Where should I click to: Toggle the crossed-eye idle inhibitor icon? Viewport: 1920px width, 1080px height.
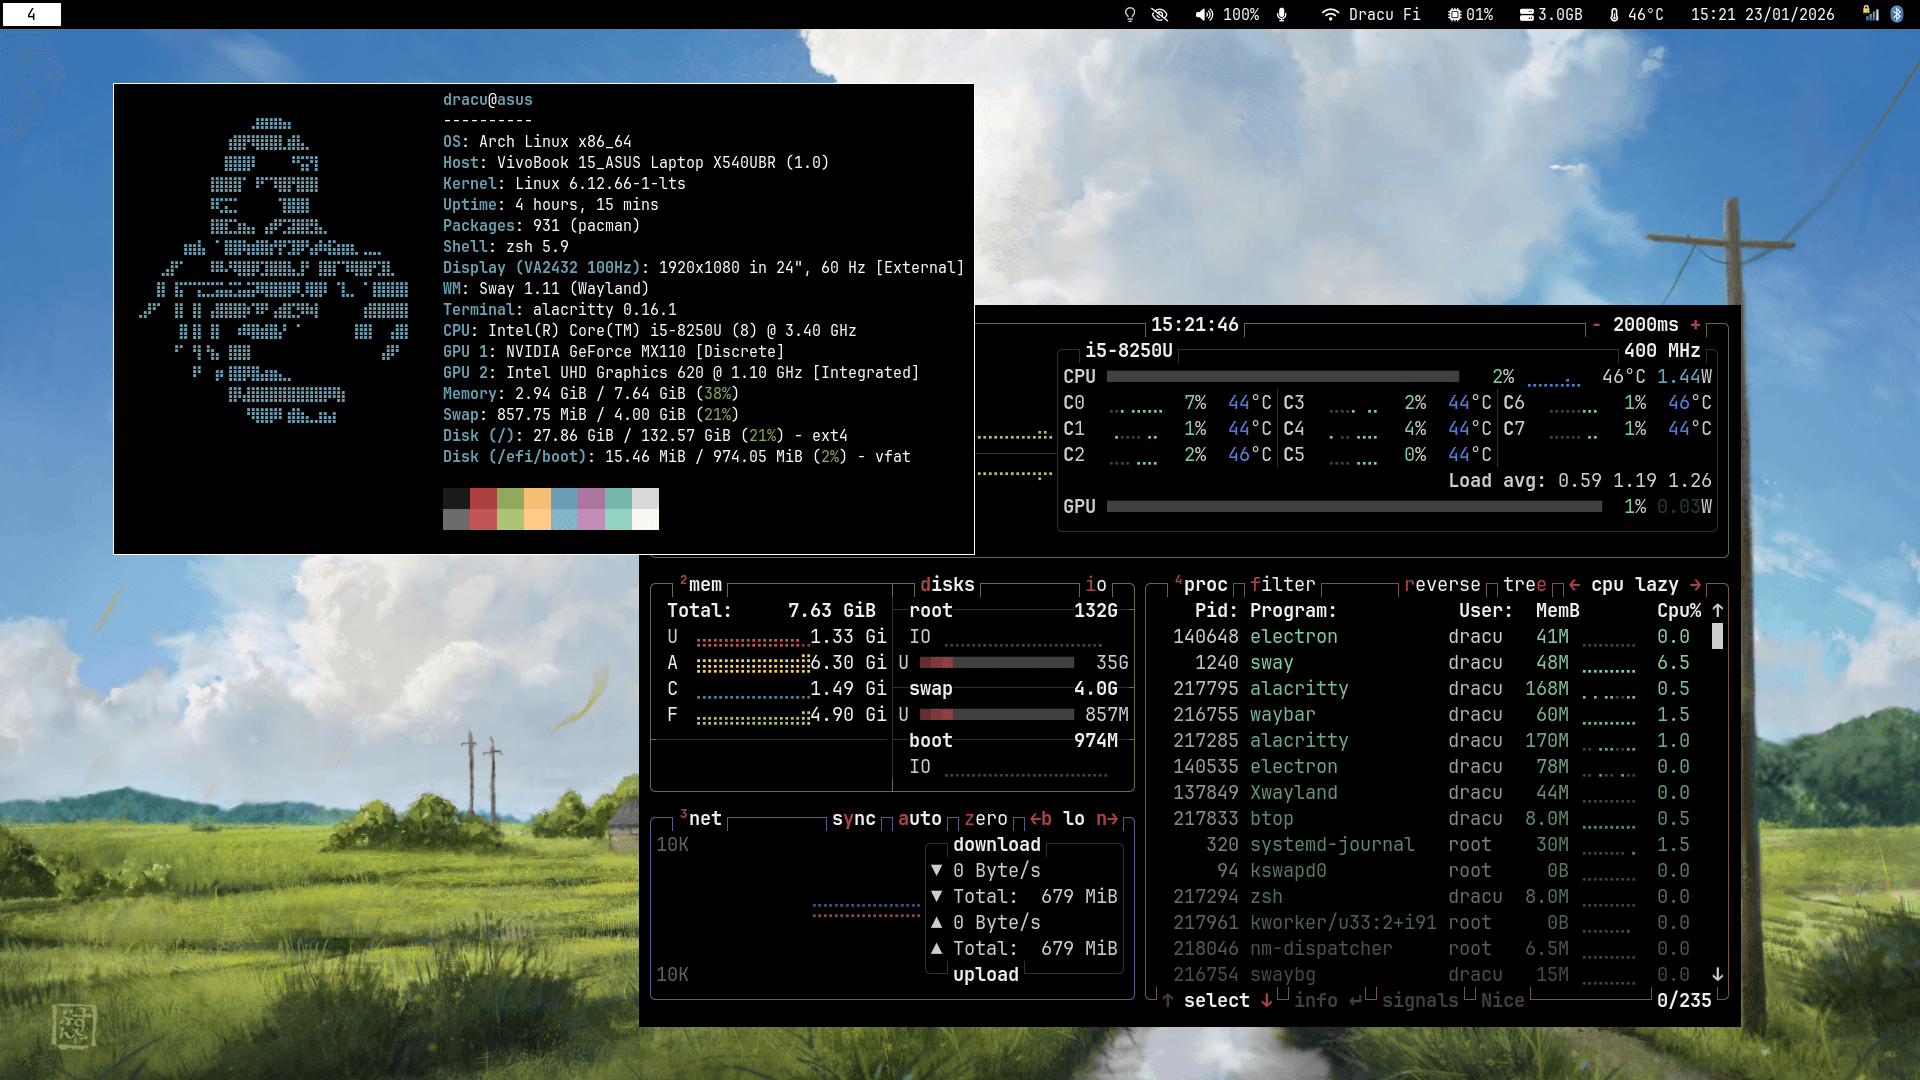(x=1160, y=15)
